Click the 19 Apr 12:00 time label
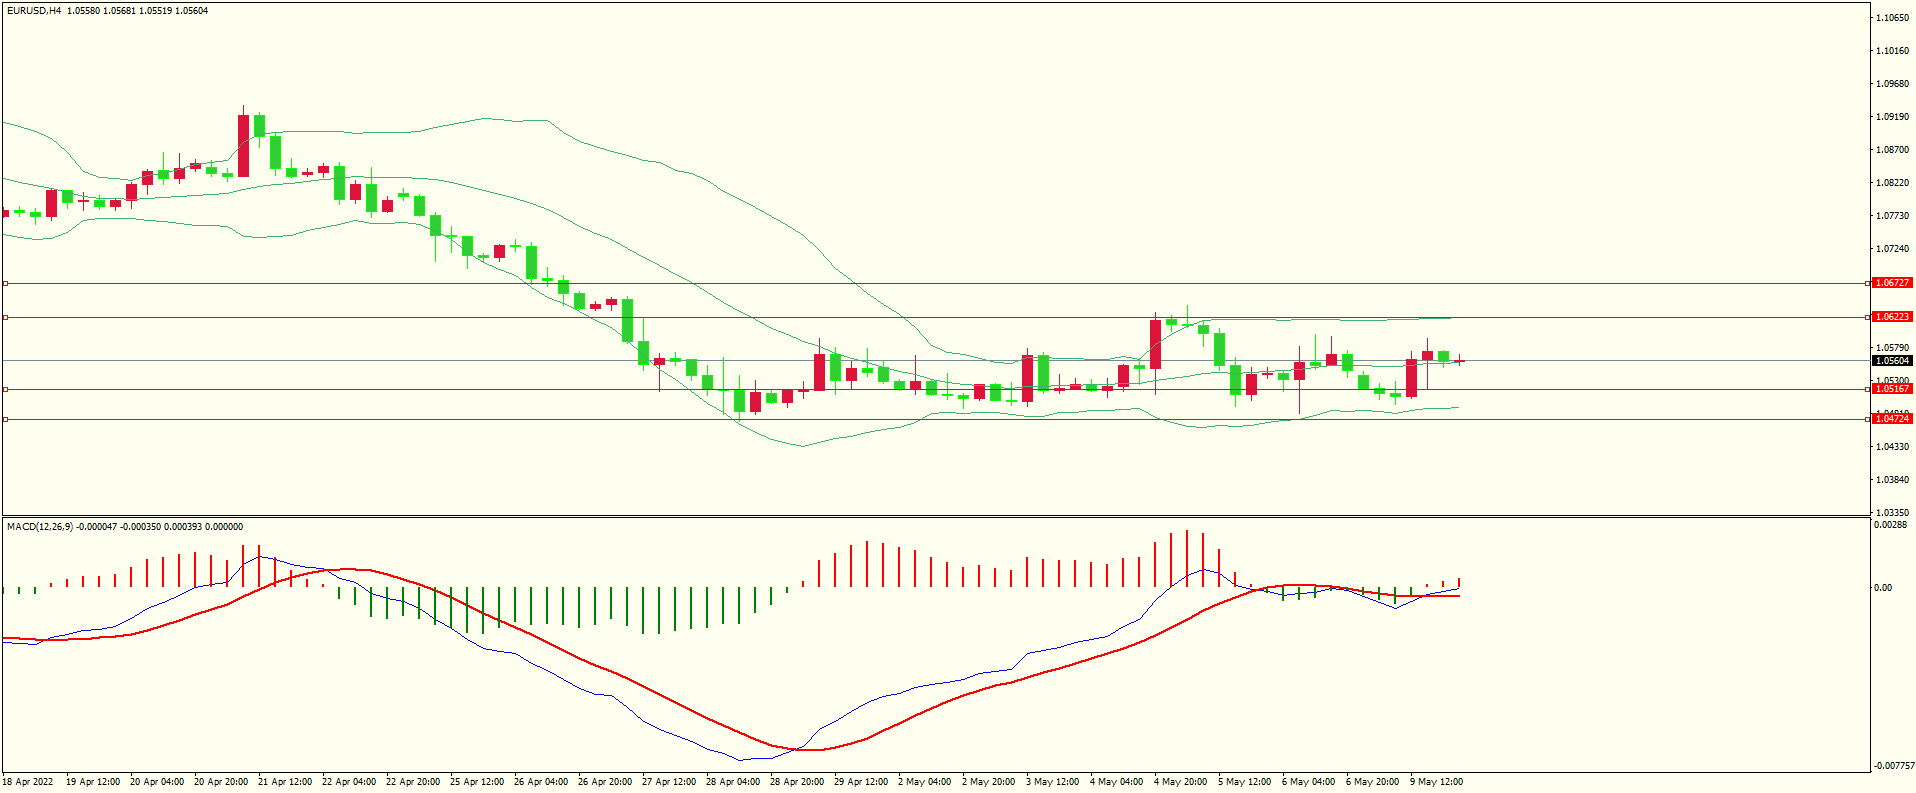 click(93, 782)
